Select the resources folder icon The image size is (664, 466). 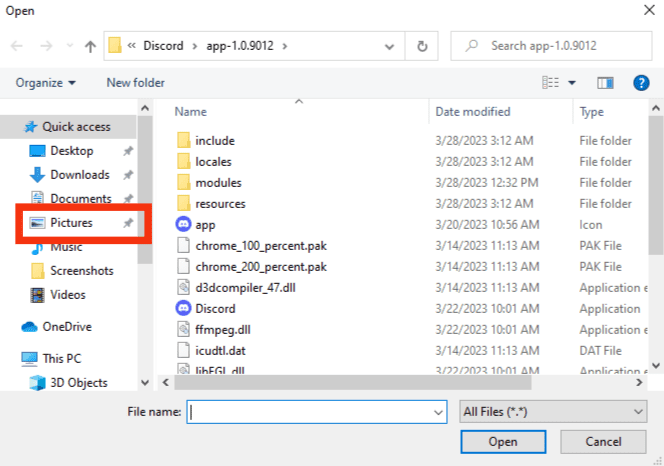tap(183, 203)
